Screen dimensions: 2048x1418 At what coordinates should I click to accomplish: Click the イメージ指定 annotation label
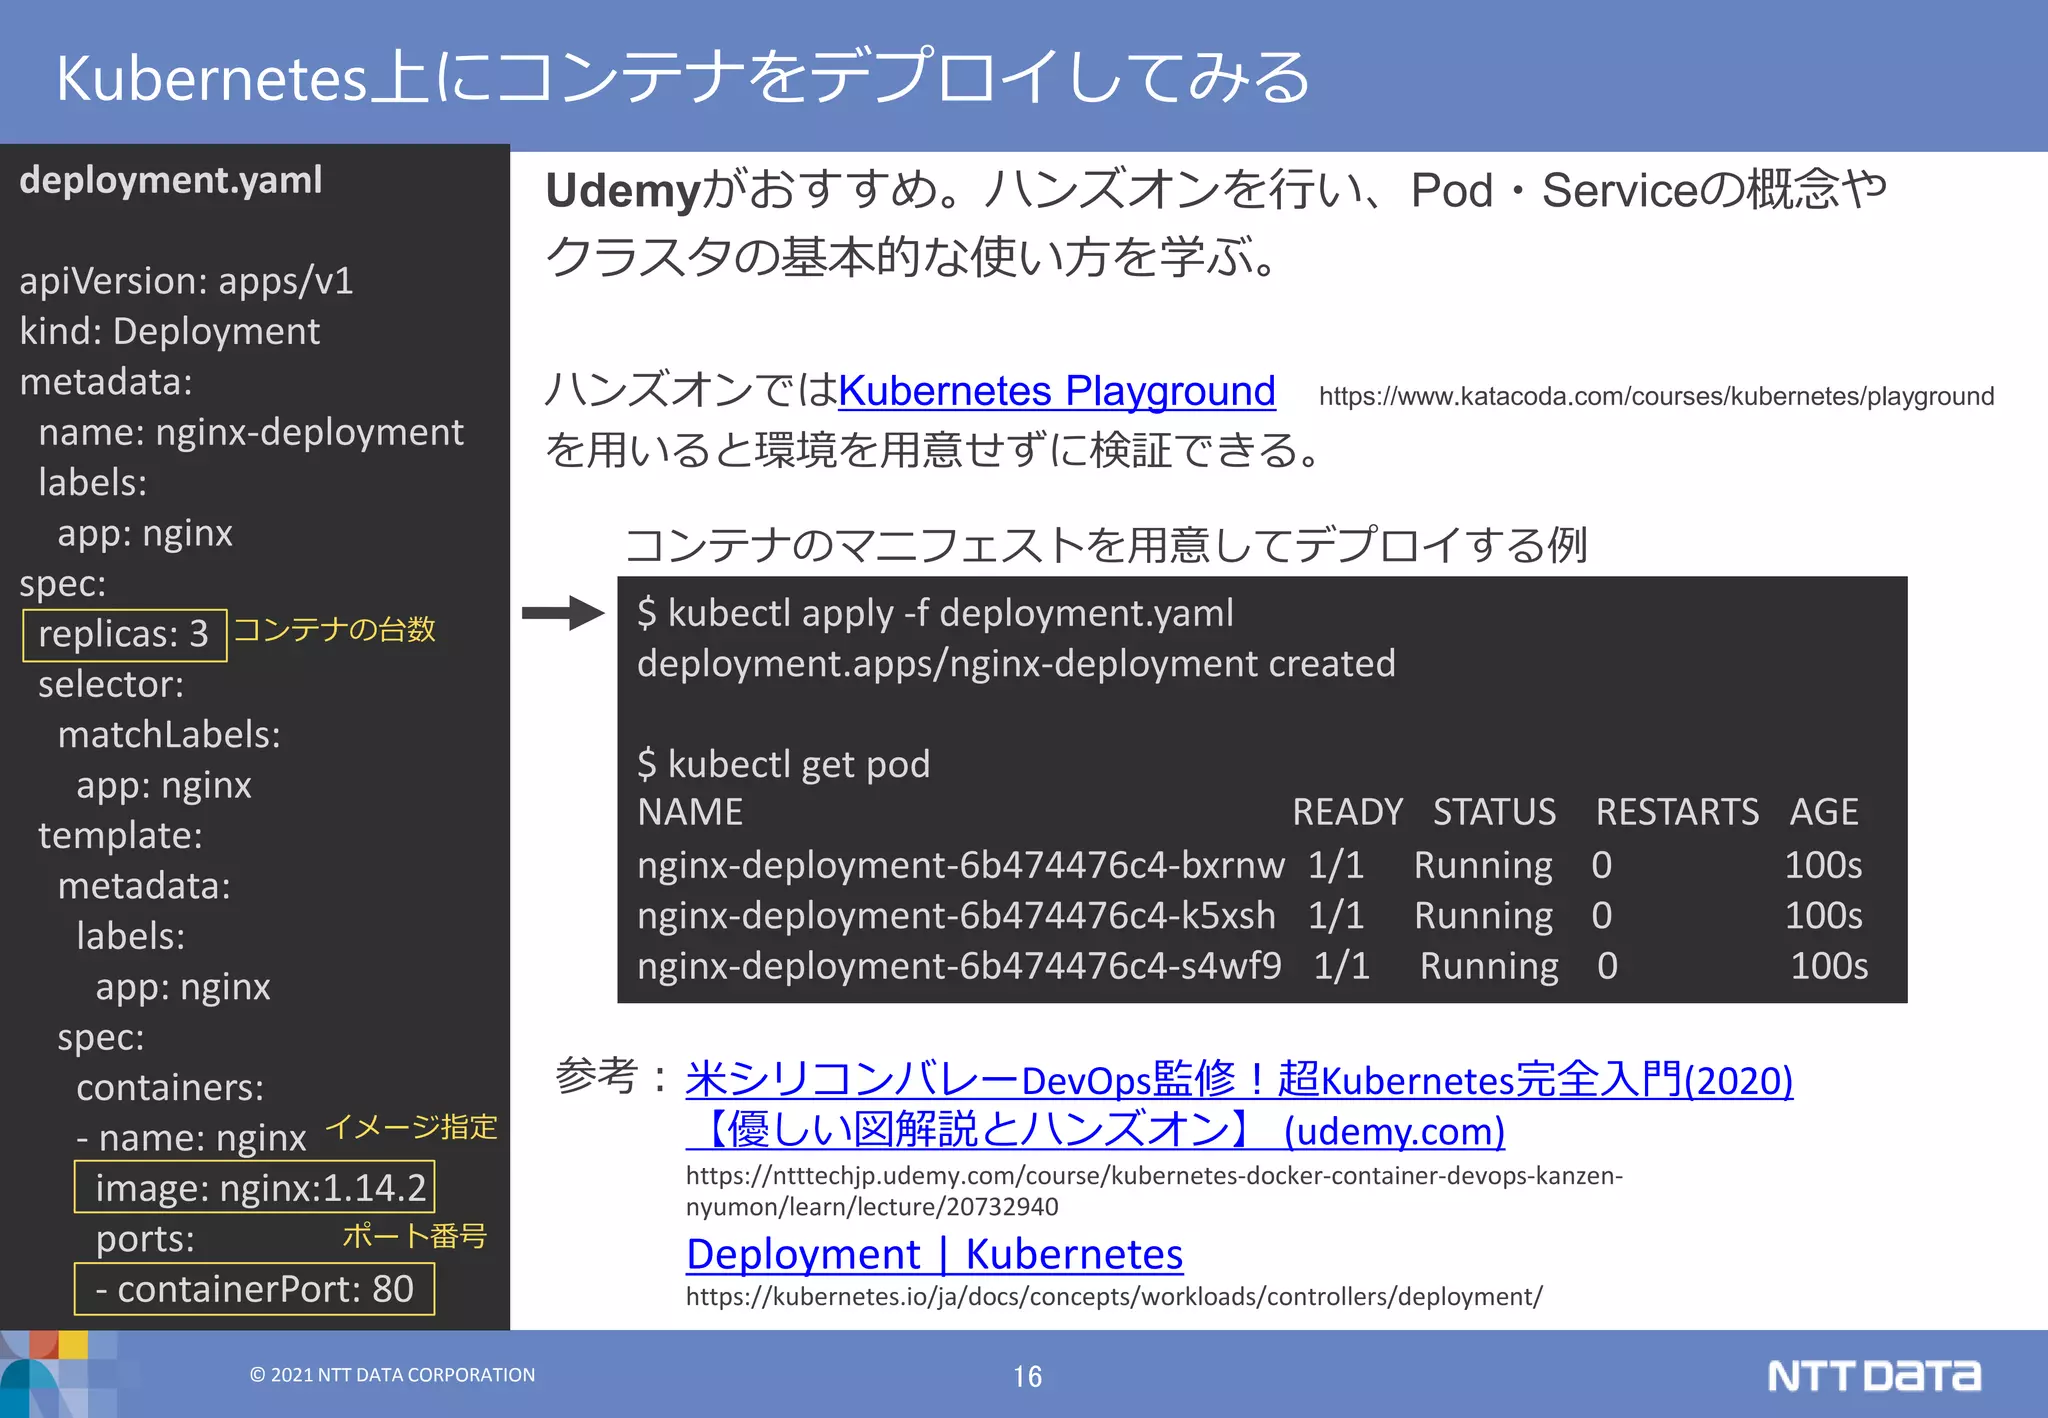tap(411, 1127)
